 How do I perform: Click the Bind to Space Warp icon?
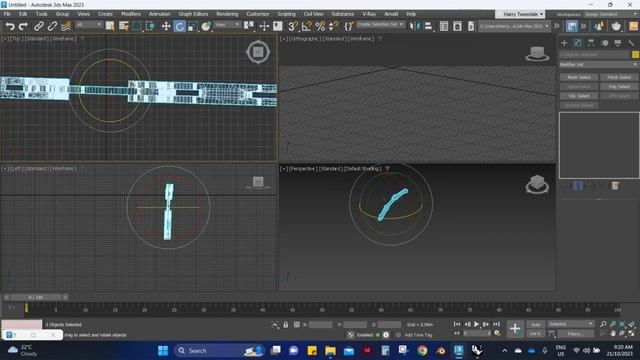click(65, 26)
